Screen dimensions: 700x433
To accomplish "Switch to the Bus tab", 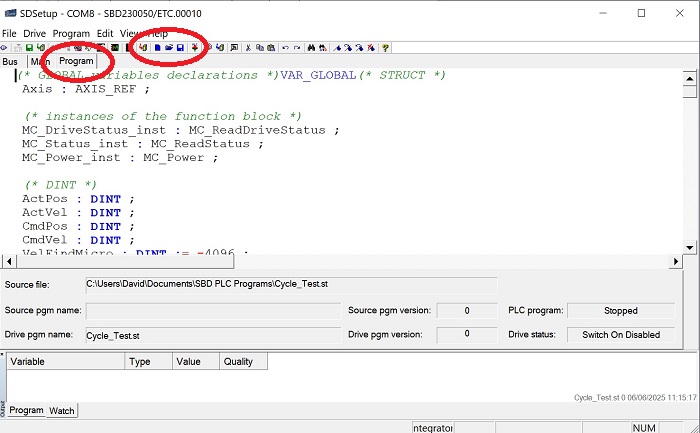I will click(11, 62).
